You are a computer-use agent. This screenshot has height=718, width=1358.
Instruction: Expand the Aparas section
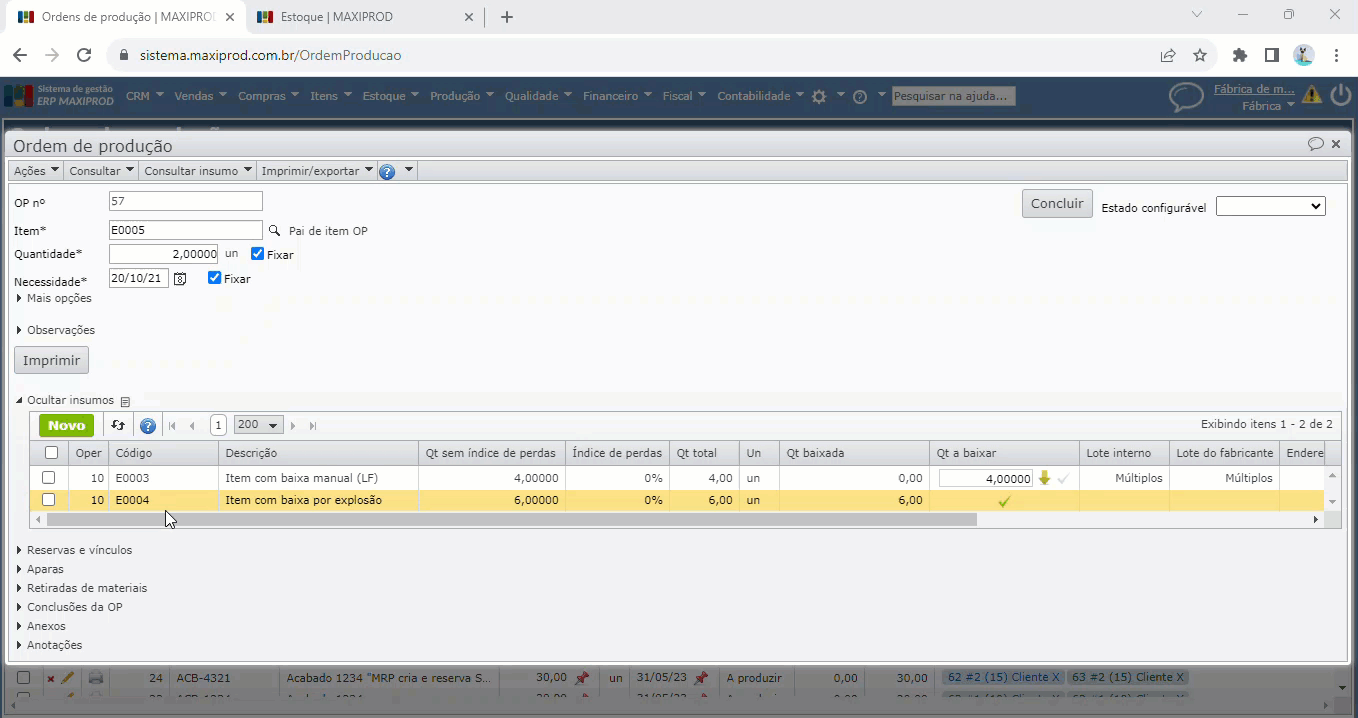tap(40, 569)
